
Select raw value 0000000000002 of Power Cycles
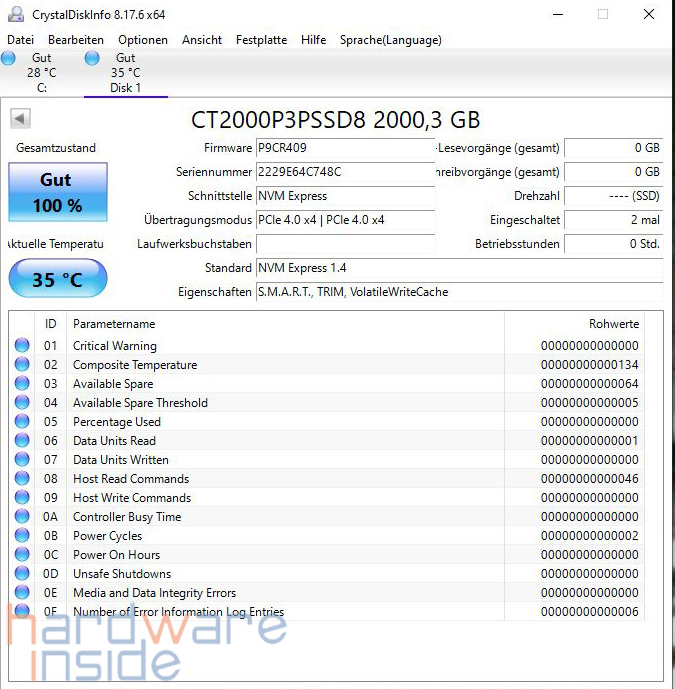589,536
